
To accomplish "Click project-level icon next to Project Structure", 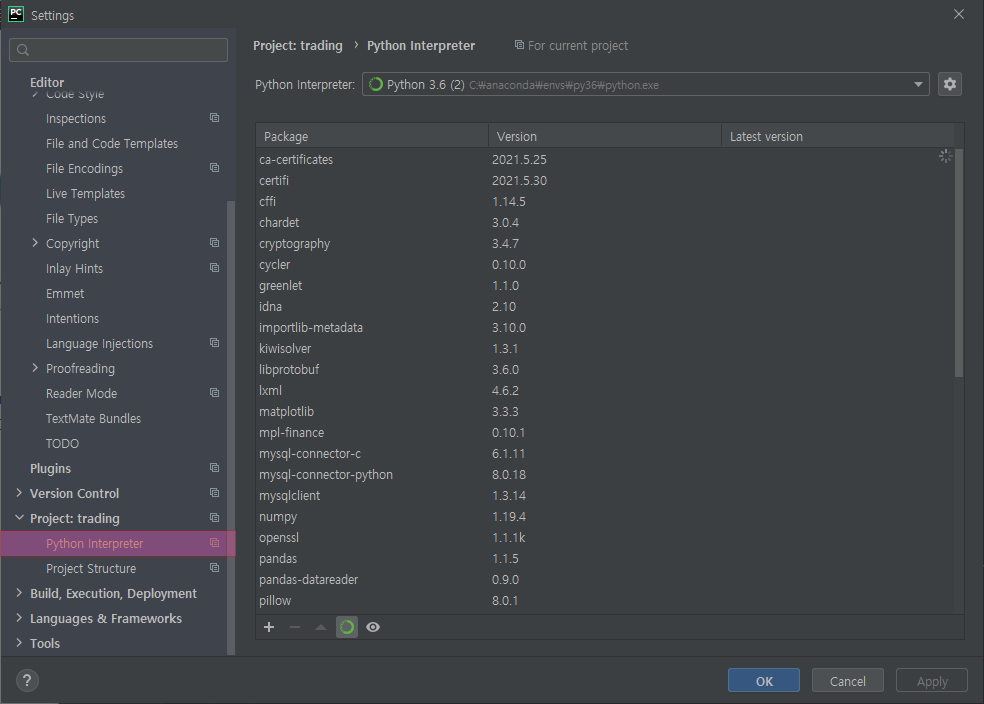I will click(x=215, y=568).
